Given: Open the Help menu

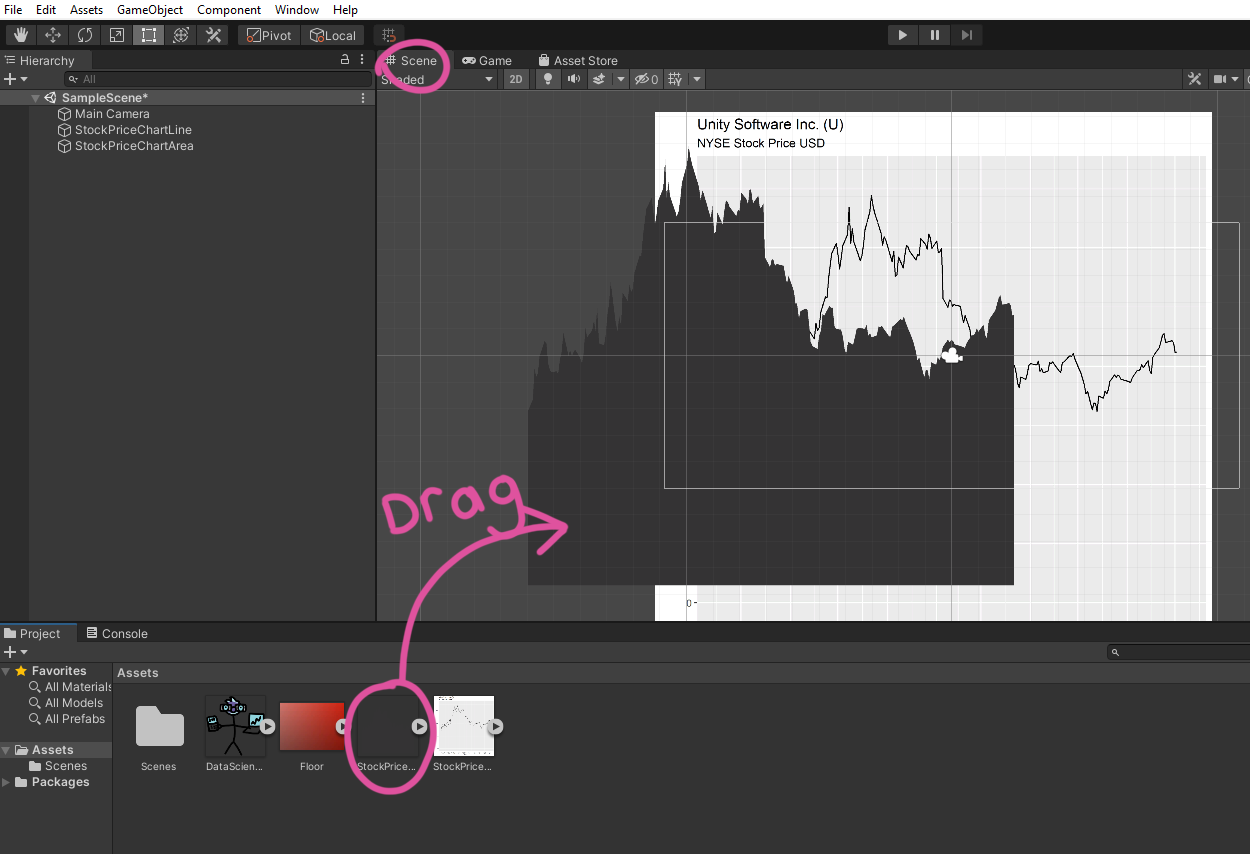Looking at the screenshot, I should [345, 9].
